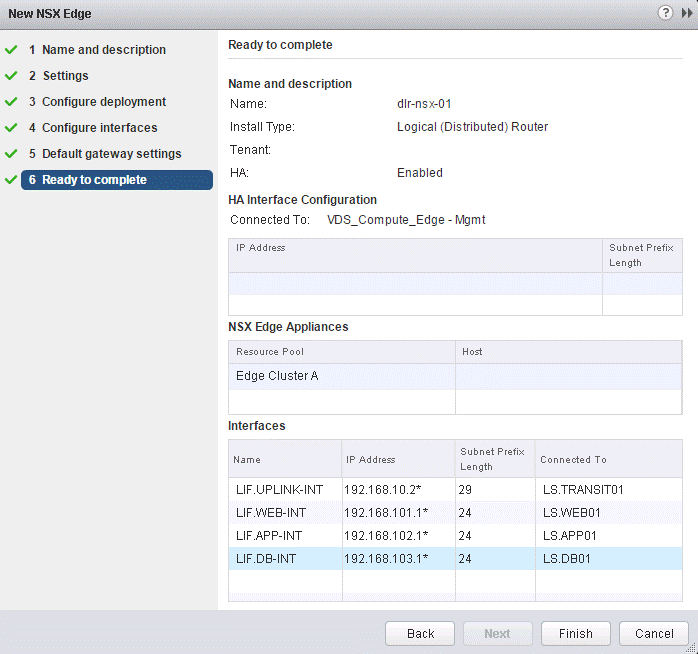
Task: Open the help question mark icon
Action: coord(665,13)
